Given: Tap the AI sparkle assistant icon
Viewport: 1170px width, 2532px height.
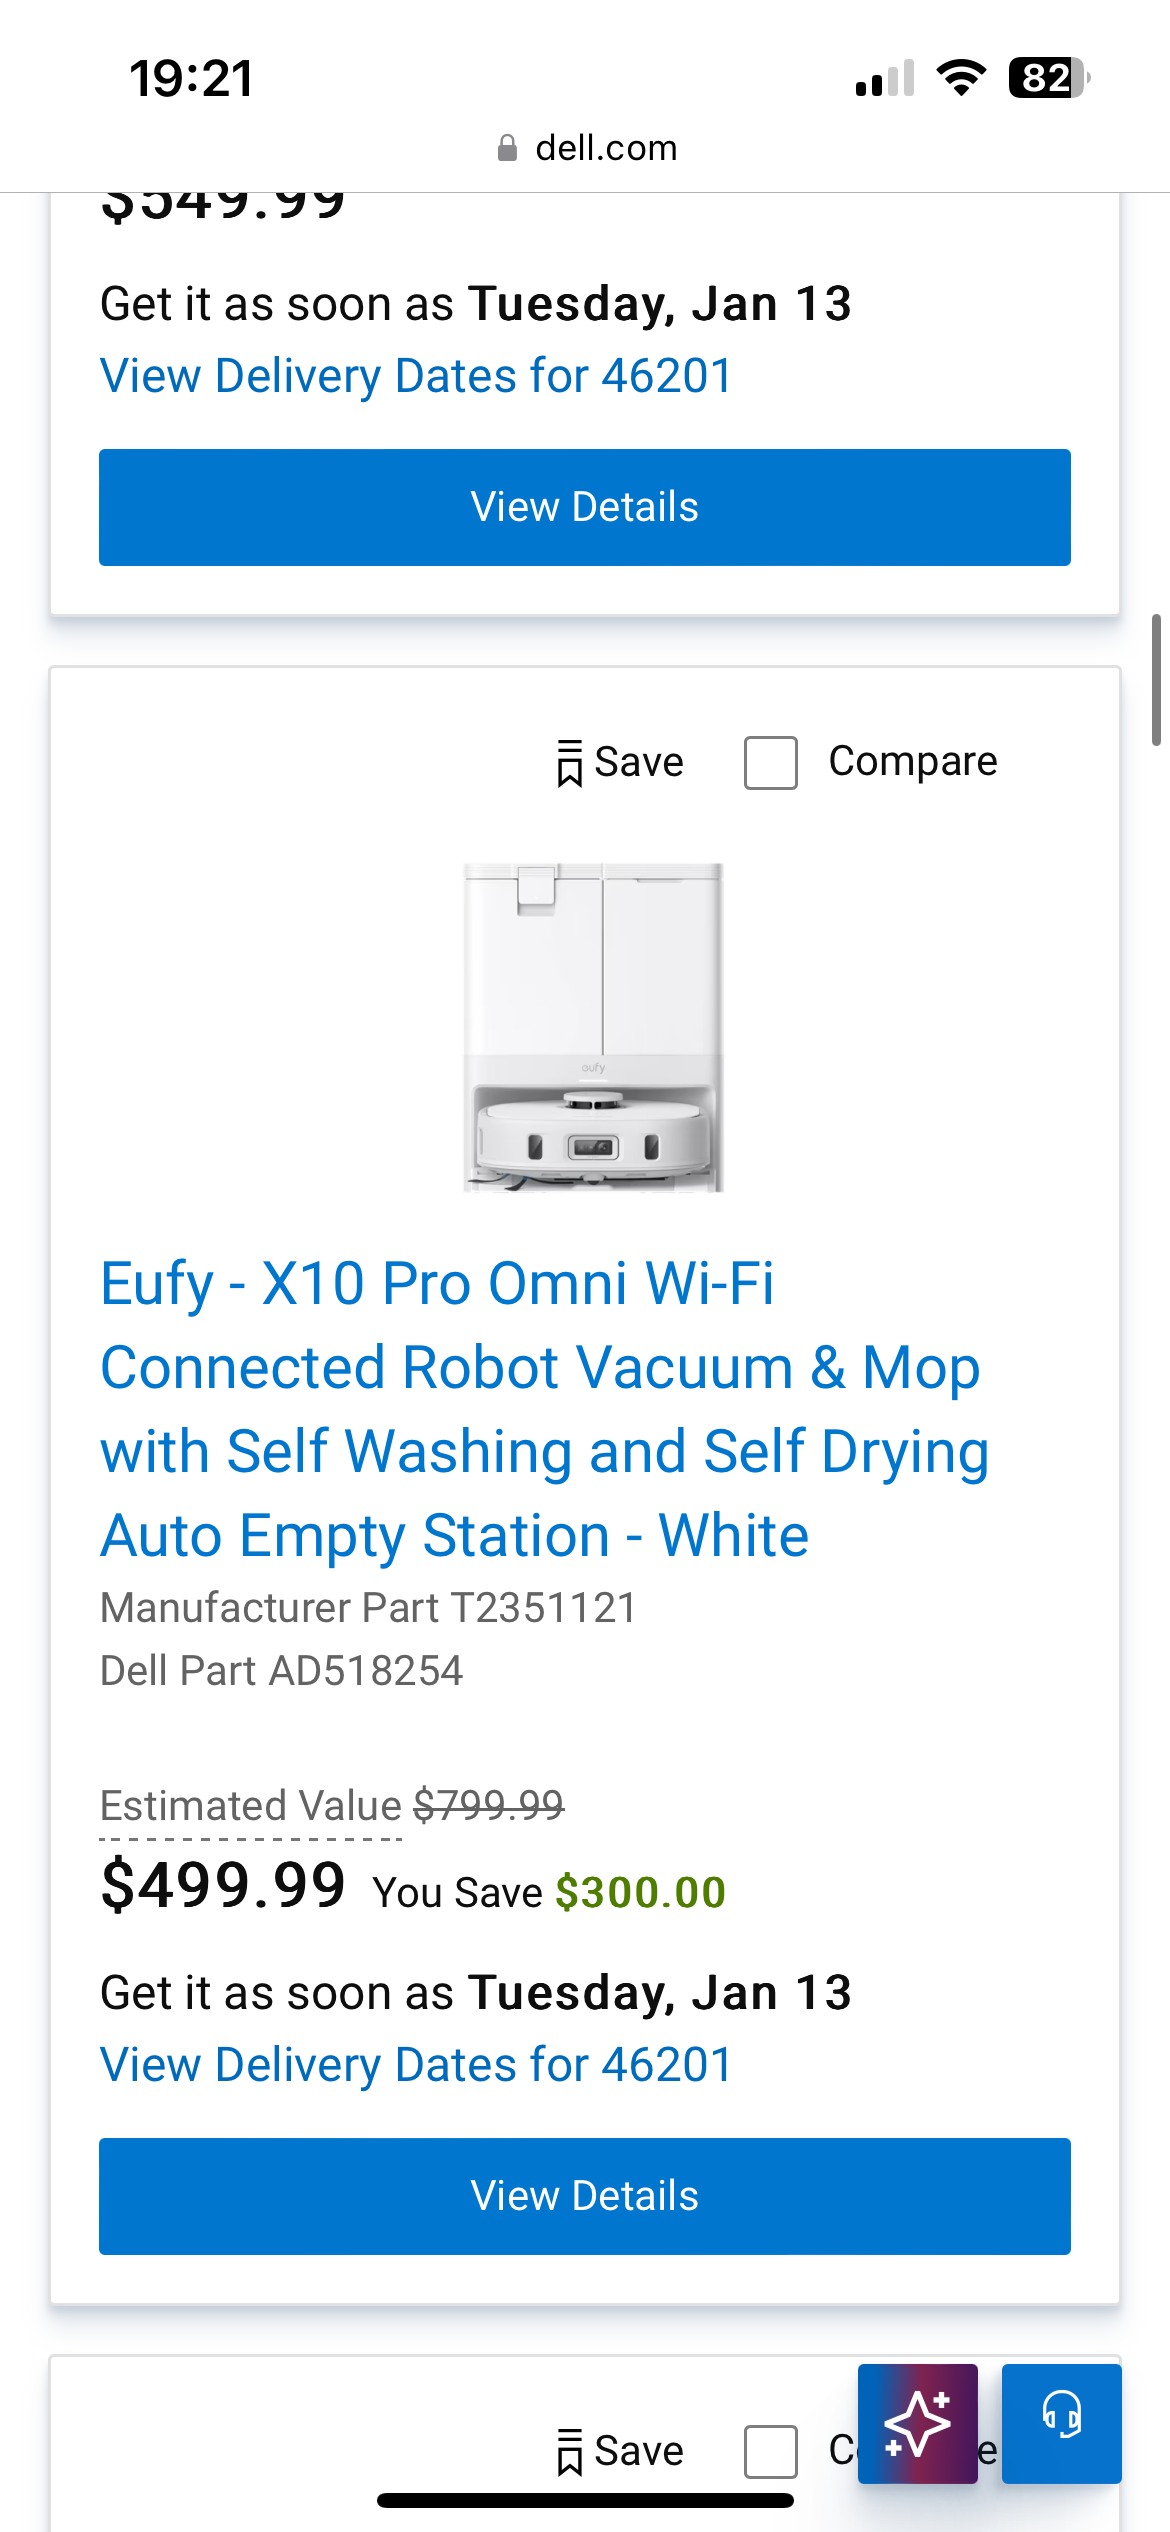Looking at the screenshot, I should coord(917,2422).
